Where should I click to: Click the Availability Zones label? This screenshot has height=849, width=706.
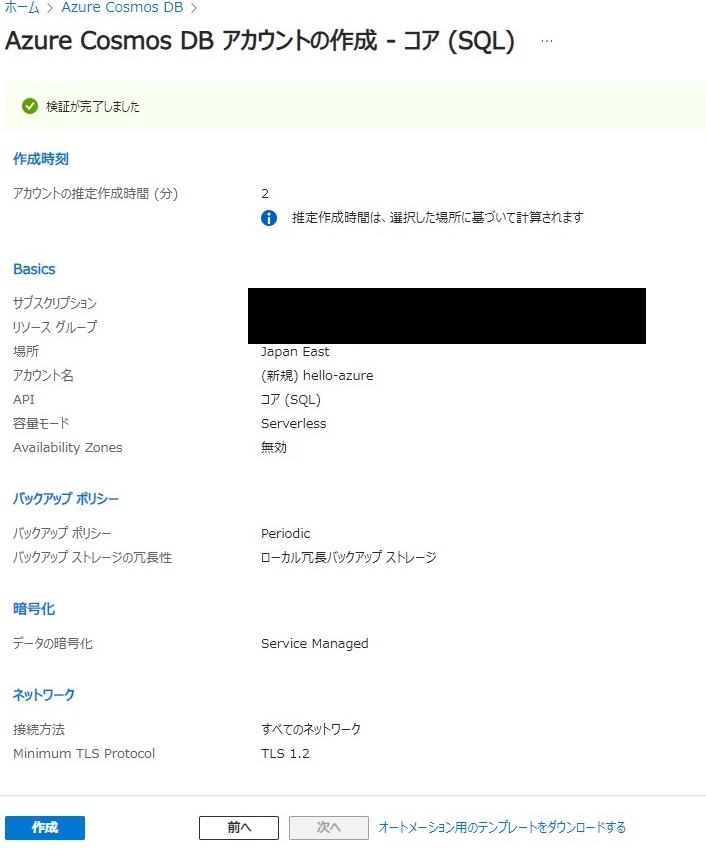click(x=68, y=447)
